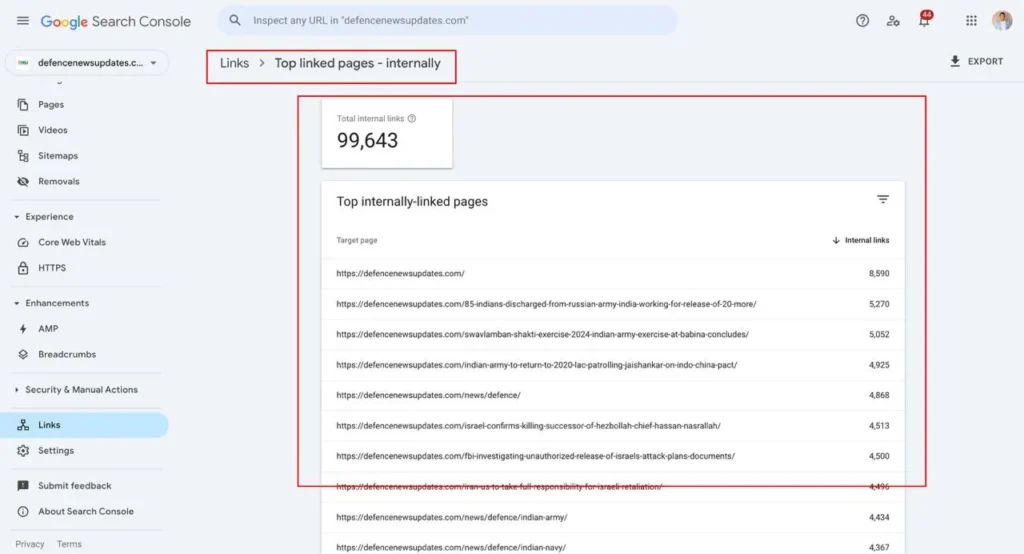The width and height of the screenshot is (1024, 554).
Task: Open the Terms link
Action: click(69, 544)
